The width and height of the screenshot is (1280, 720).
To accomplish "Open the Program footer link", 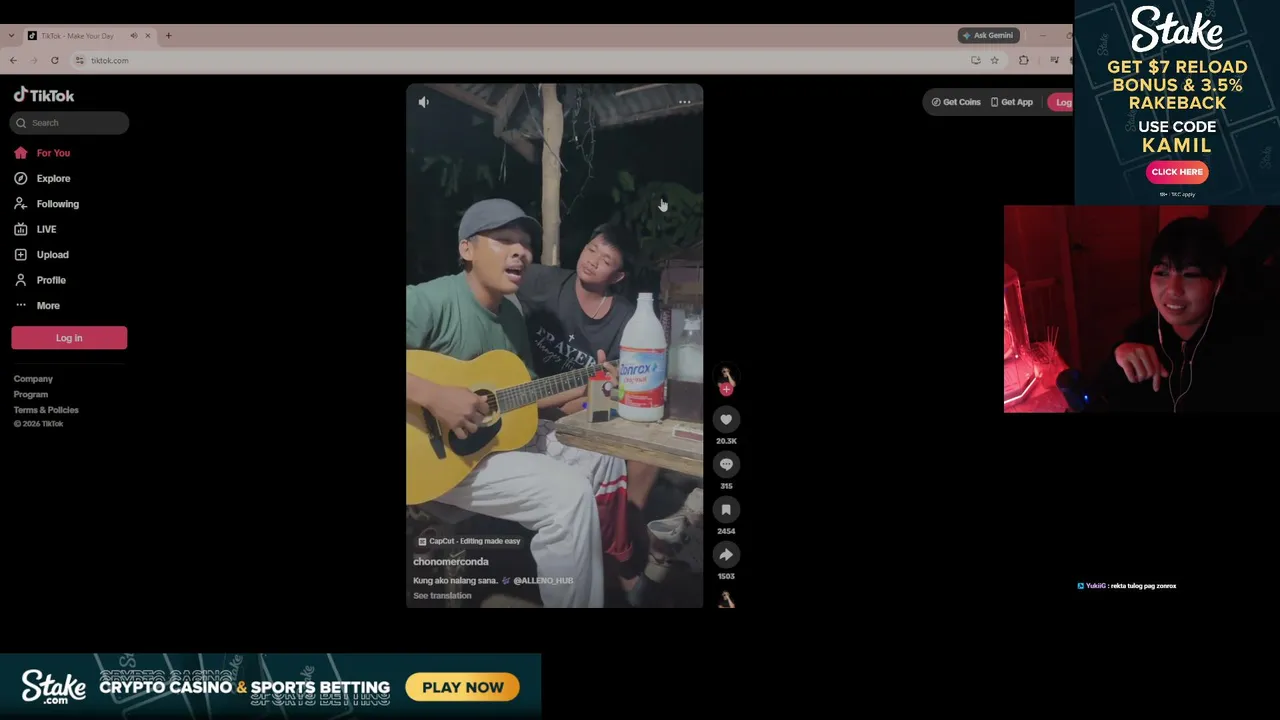I will click(x=31, y=394).
